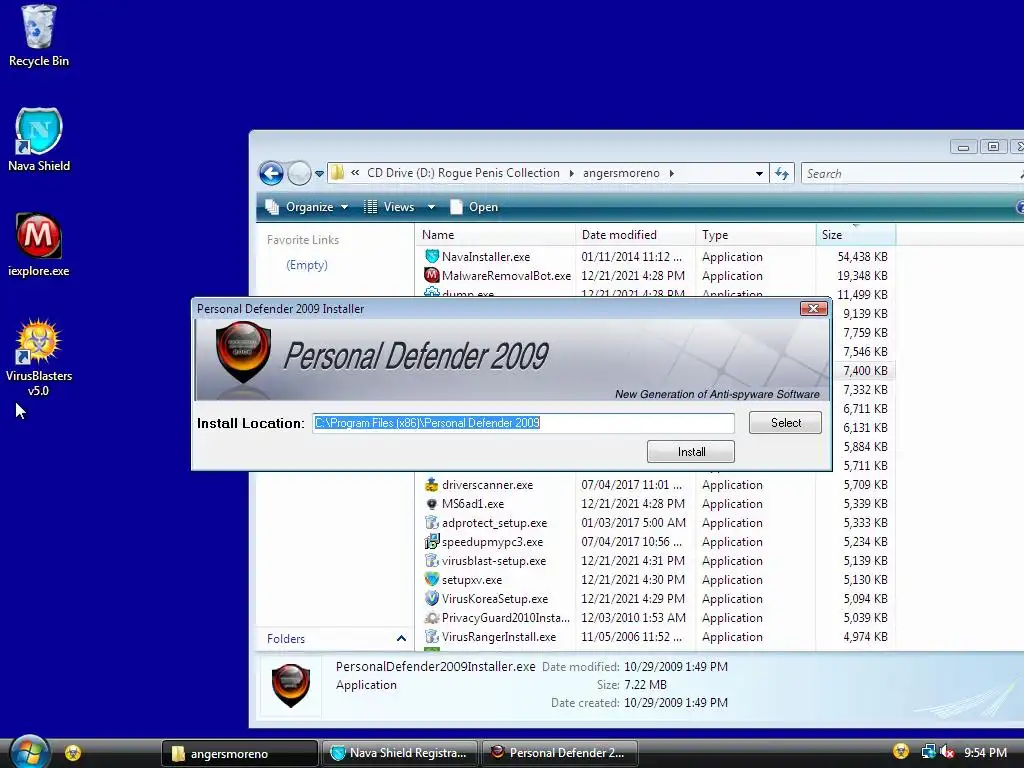The height and width of the screenshot is (768, 1024).
Task: Sort by the Size column header
Action: pos(856,234)
